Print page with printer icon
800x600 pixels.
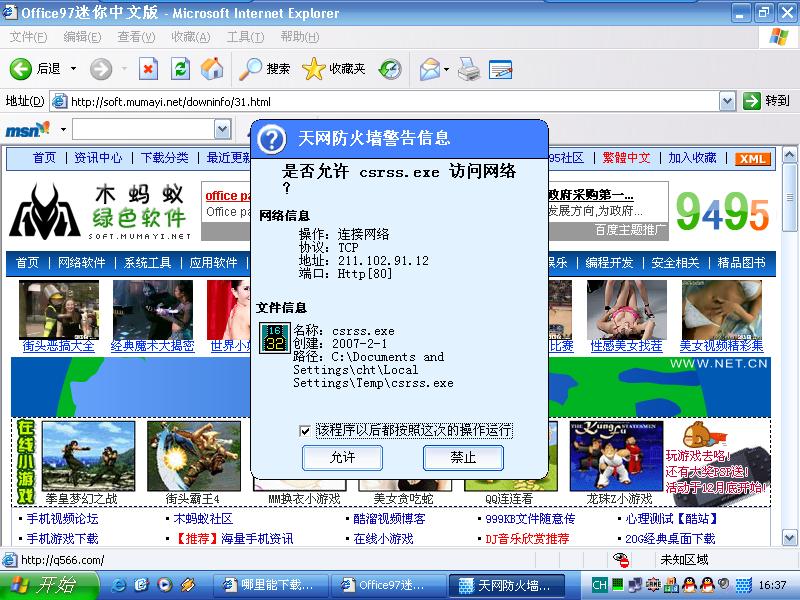pos(468,69)
